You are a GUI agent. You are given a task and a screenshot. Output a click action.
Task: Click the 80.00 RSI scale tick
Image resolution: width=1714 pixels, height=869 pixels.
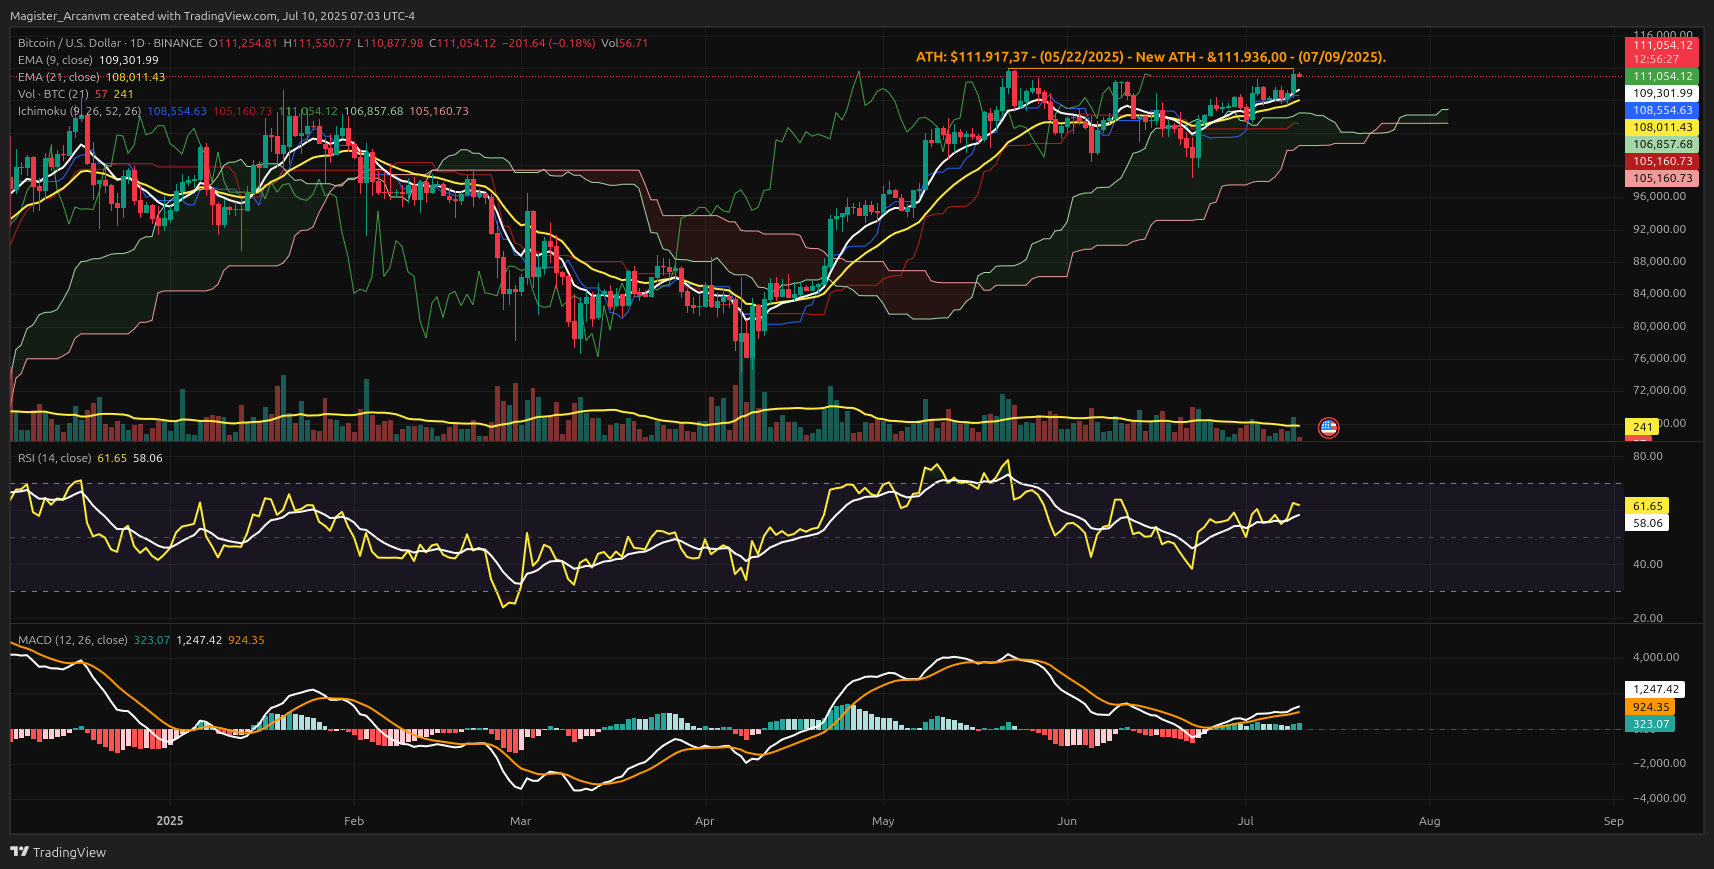(x=1648, y=456)
